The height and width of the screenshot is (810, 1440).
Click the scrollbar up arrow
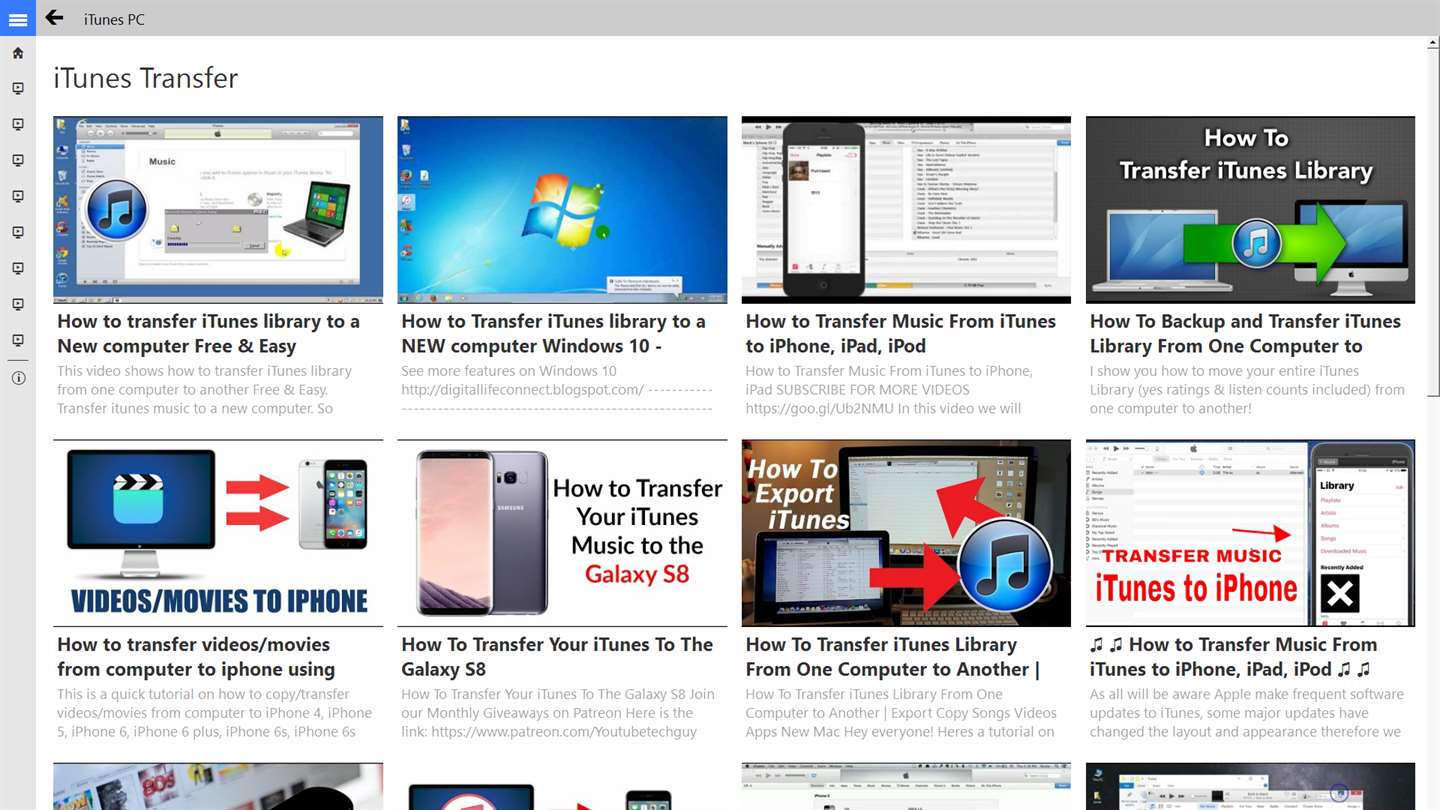coord(1431,45)
